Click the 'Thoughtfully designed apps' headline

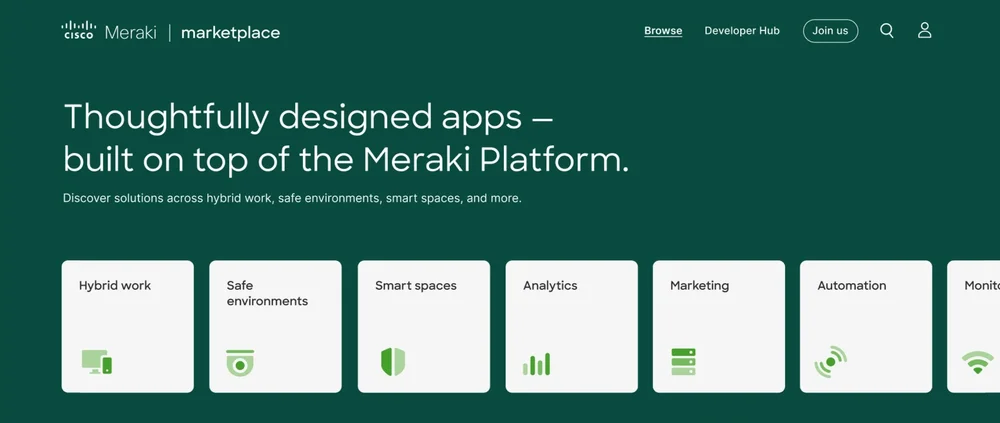coord(346,138)
